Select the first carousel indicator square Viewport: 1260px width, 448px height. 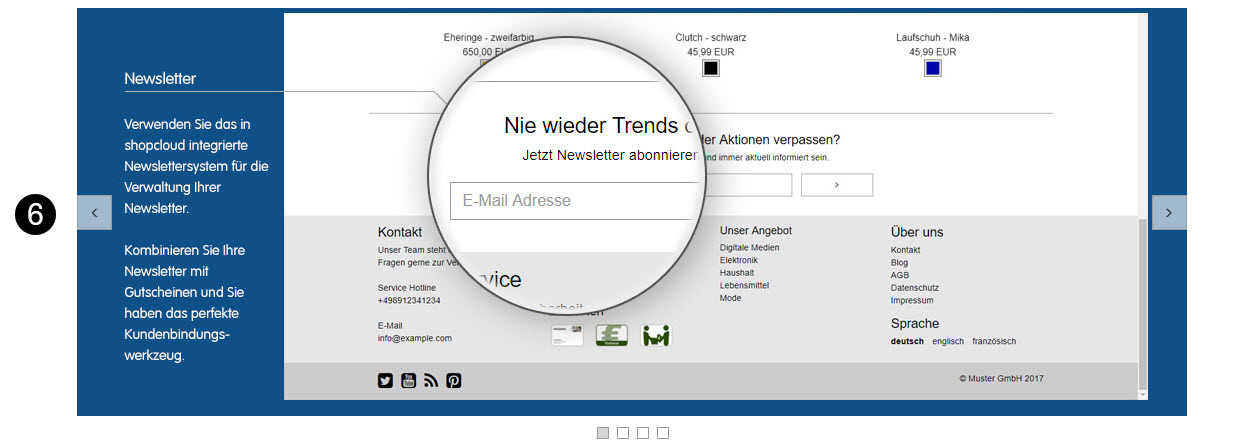603,433
